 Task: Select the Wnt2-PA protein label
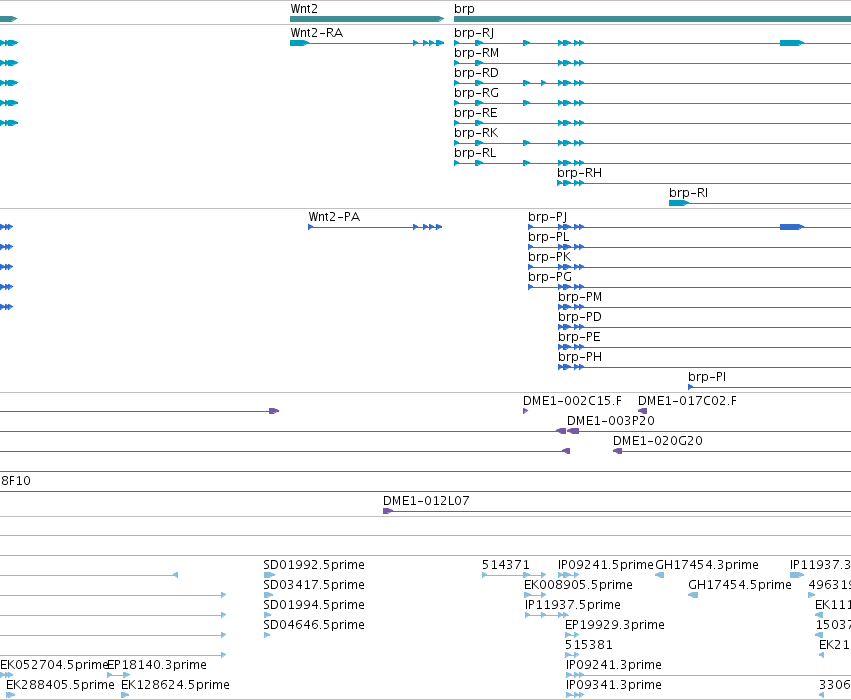point(334,217)
